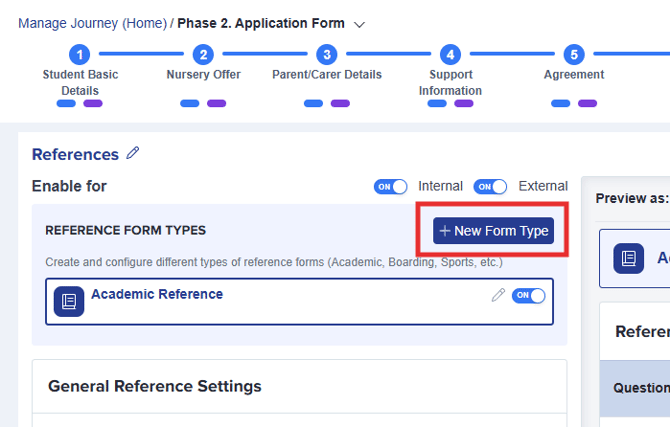Click the form icon in the preview panel
The height and width of the screenshot is (427, 670).
pos(630,258)
